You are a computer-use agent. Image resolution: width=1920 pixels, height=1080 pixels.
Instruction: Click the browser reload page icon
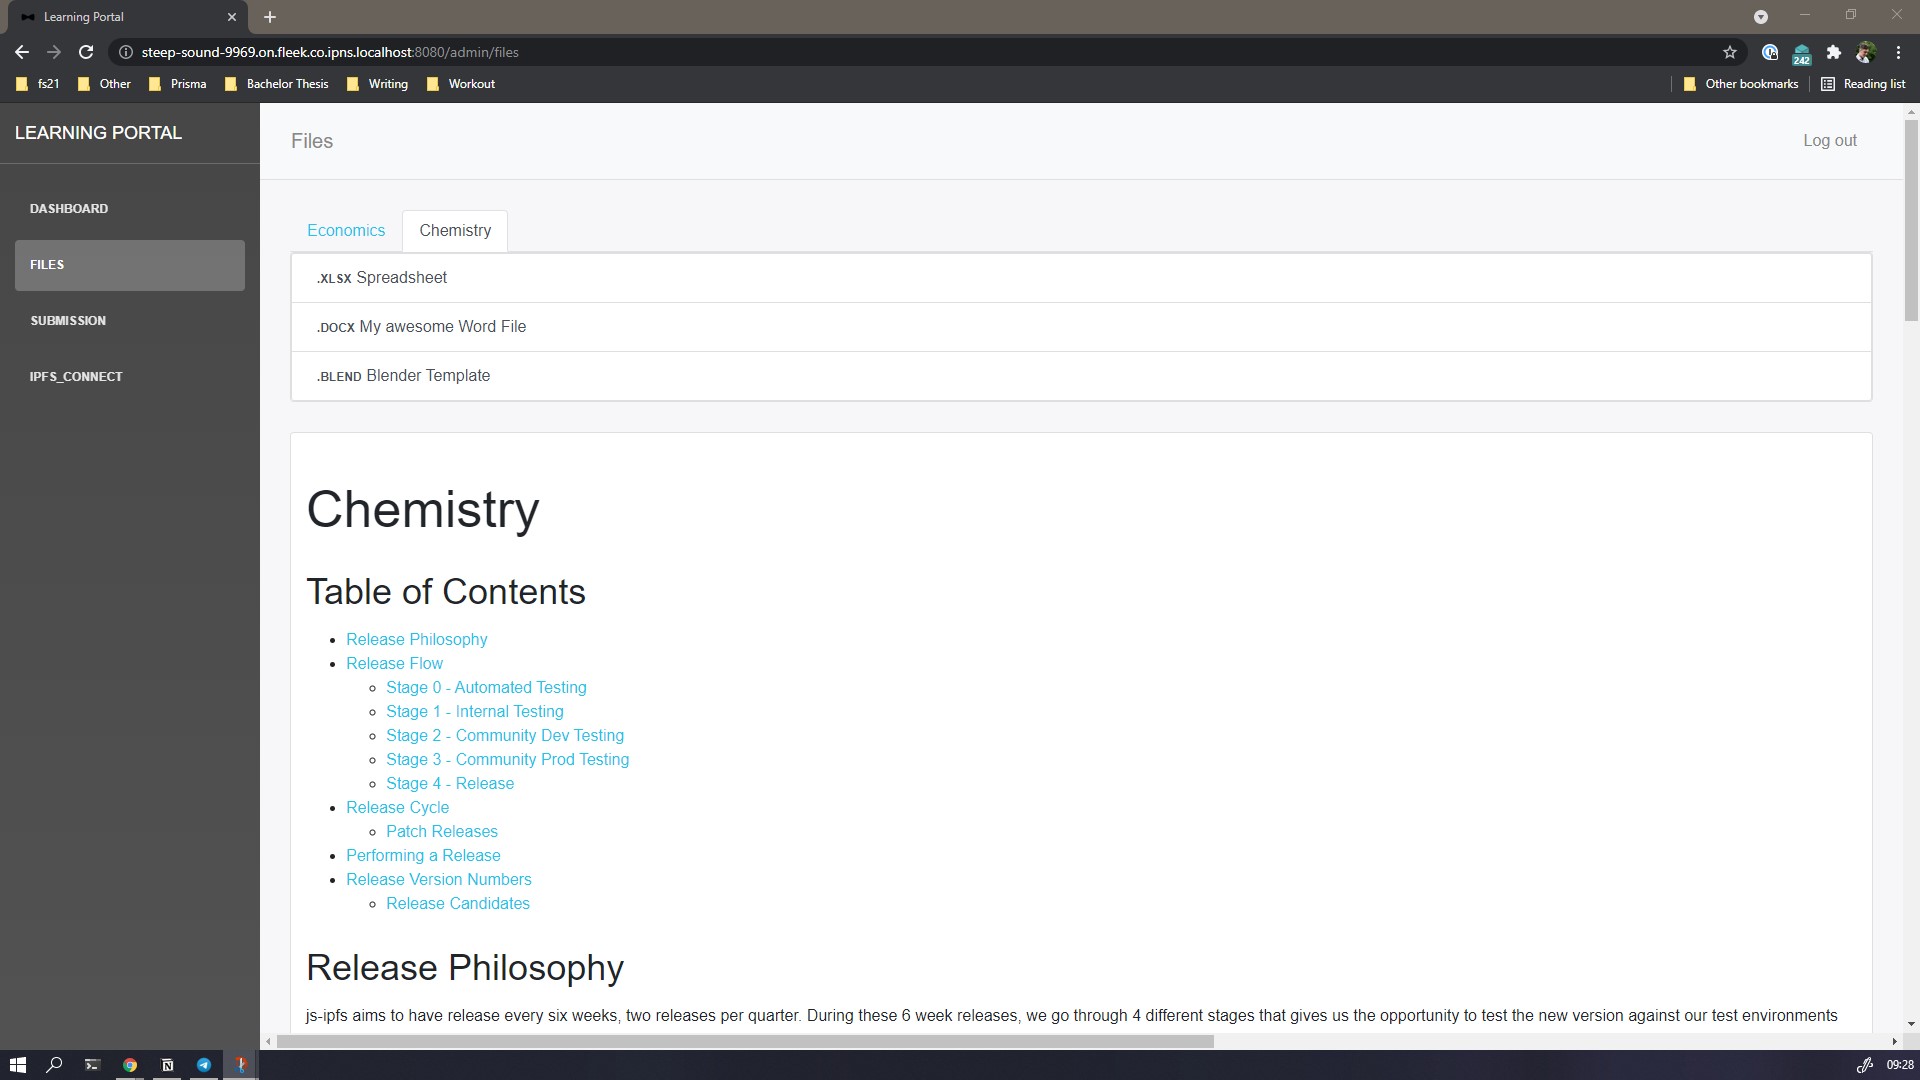coord(86,52)
